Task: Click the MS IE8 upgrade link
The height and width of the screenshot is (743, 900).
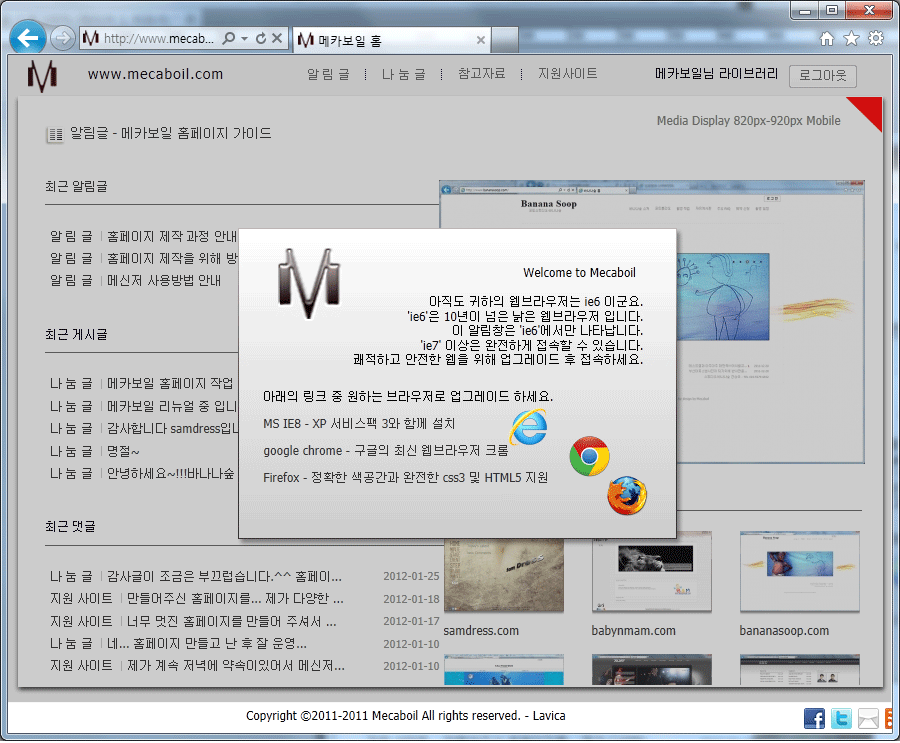Action: [359, 424]
